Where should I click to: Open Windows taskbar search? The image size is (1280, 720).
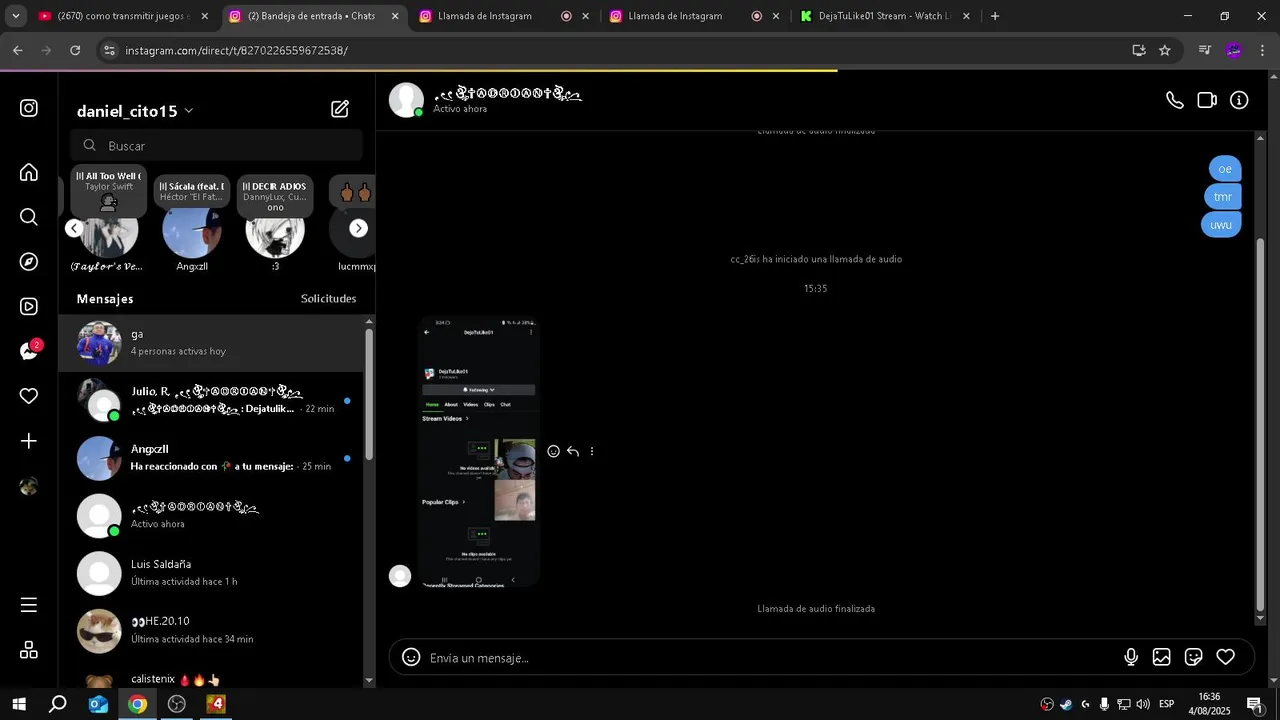pyautogui.click(x=58, y=704)
